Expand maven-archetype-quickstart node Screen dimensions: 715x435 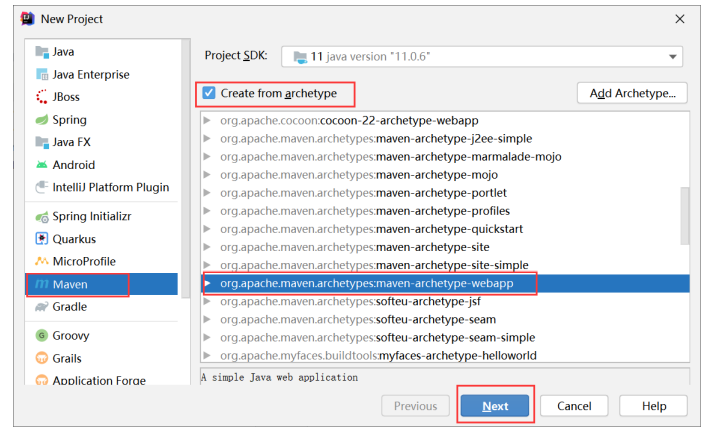207,229
